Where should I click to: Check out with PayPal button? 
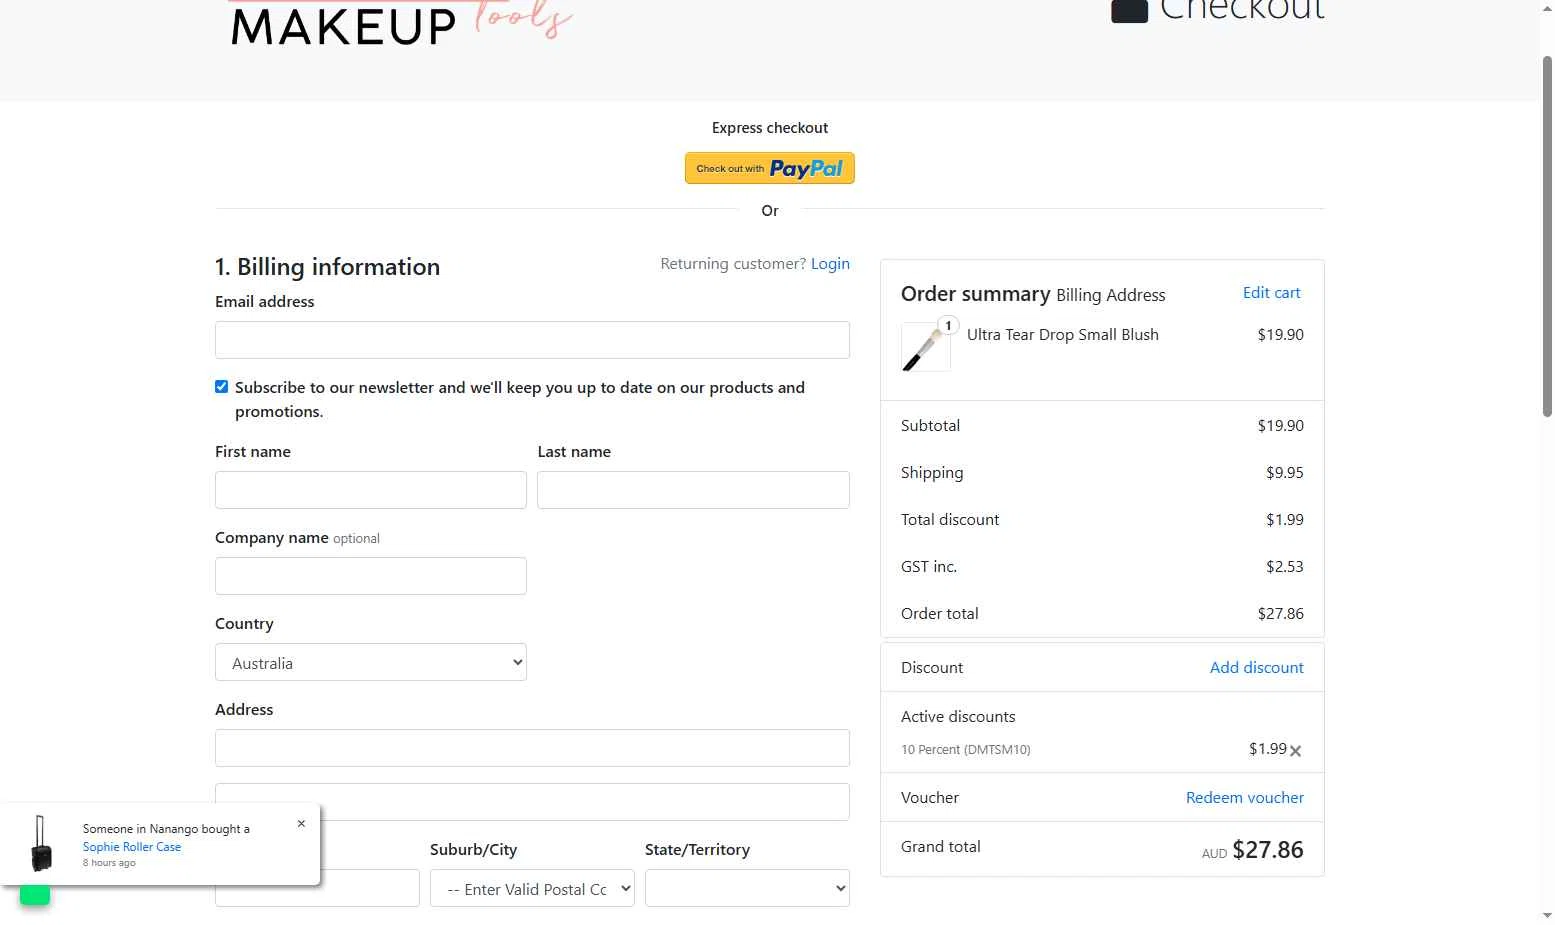(770, 168)
